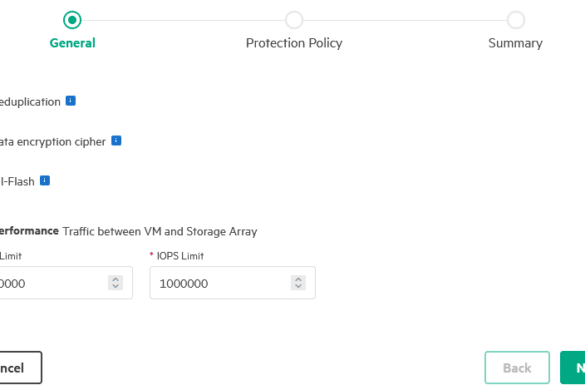Decrease IOPS Limit with down arrow
585x390 pixels.
[x=298, y=286]
